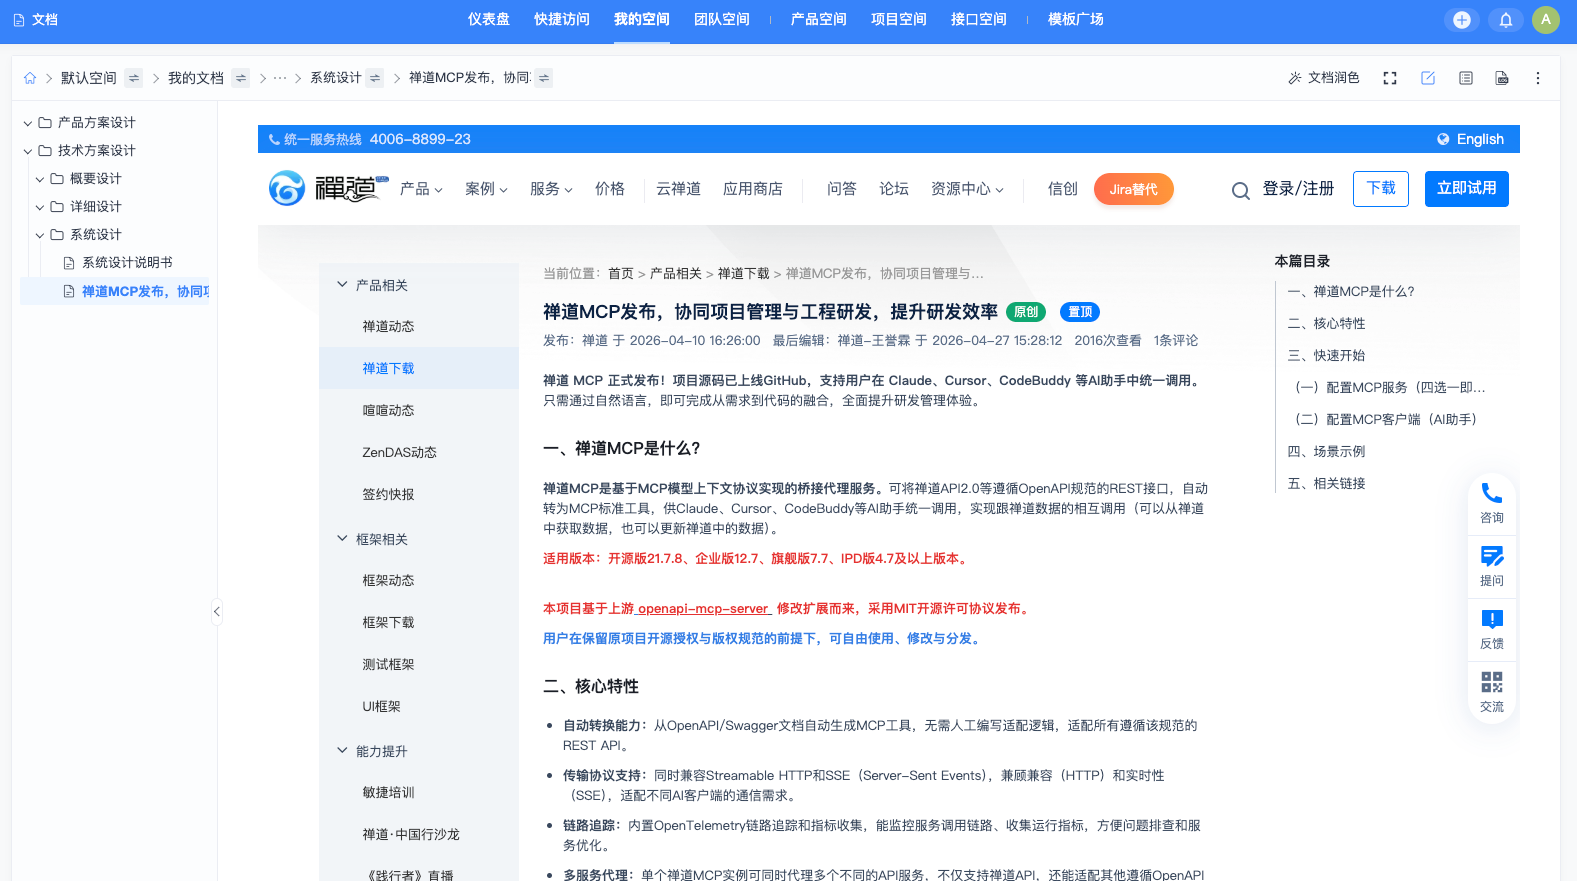Open the collapsed breadcrumb ellipsis
This screenshot has width=1577, height=881.
[x=280, y=78]
